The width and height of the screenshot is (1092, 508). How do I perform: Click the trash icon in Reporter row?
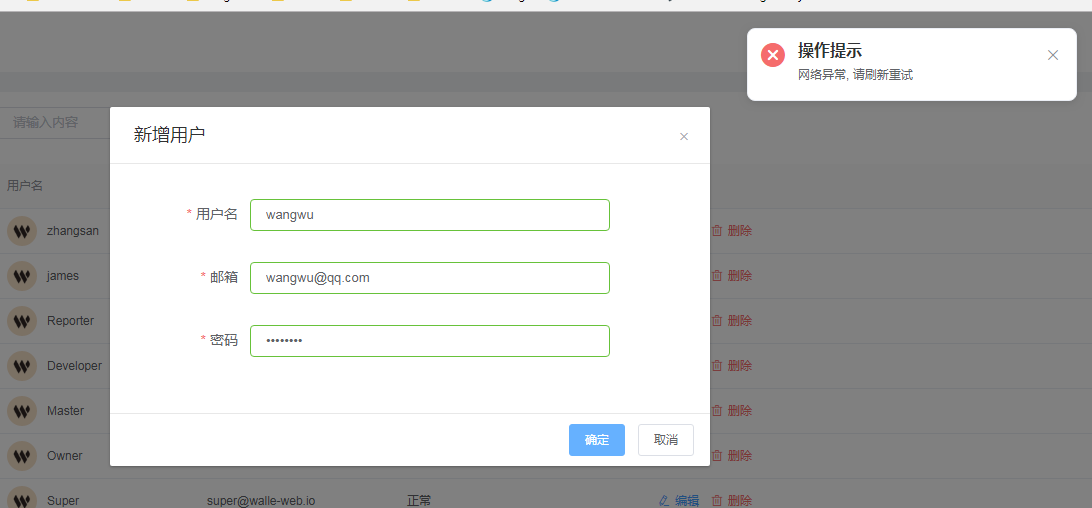click(x=717, y=321)
